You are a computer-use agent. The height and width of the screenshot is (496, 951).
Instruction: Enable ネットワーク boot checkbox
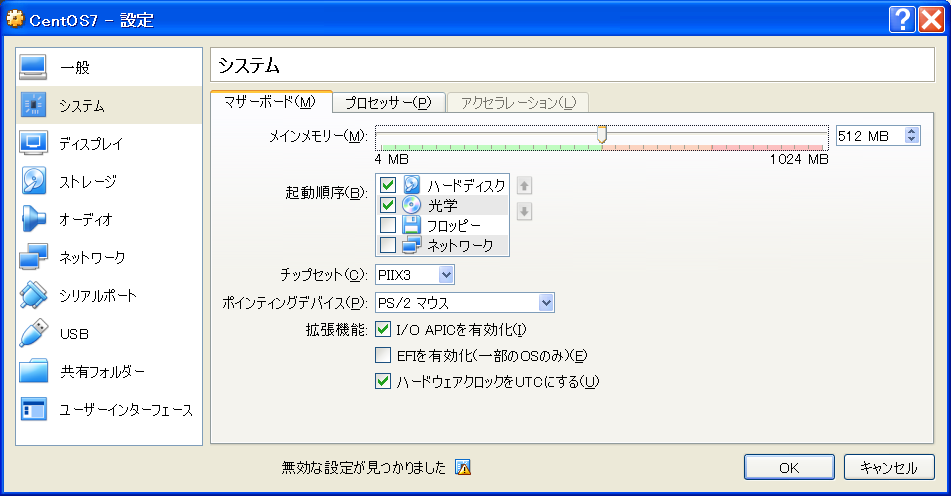click(x=388, y=245)
